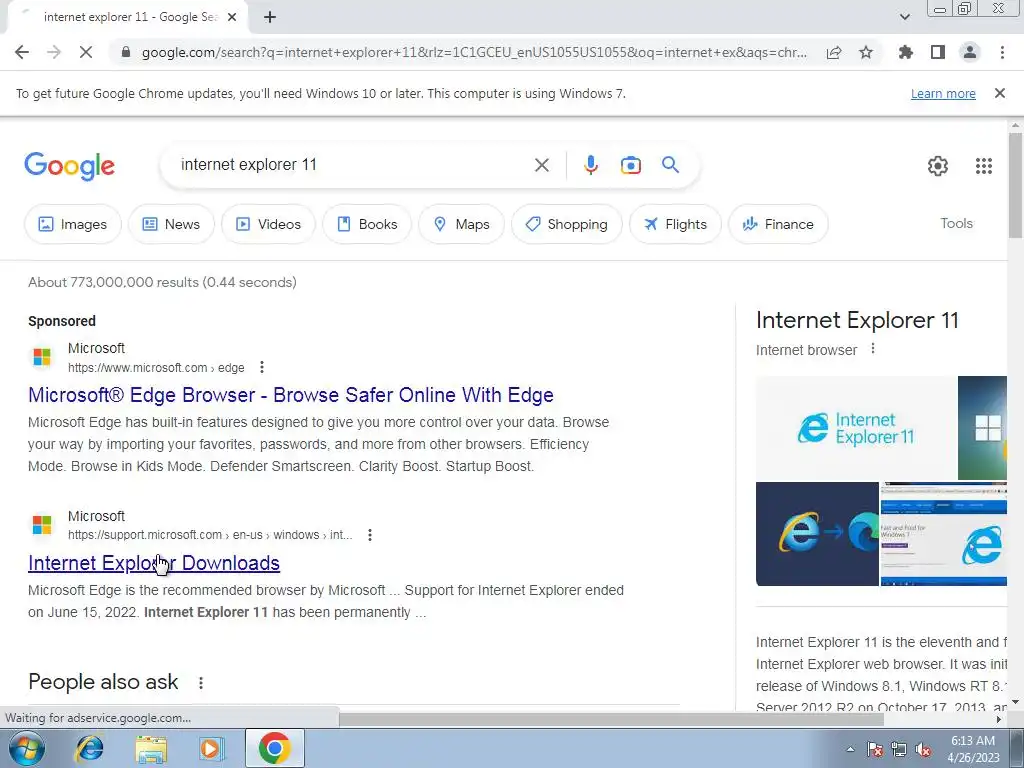1024x768 pixels.
Task: Start voice search with the microphone
Action: (x=591, y=165)
